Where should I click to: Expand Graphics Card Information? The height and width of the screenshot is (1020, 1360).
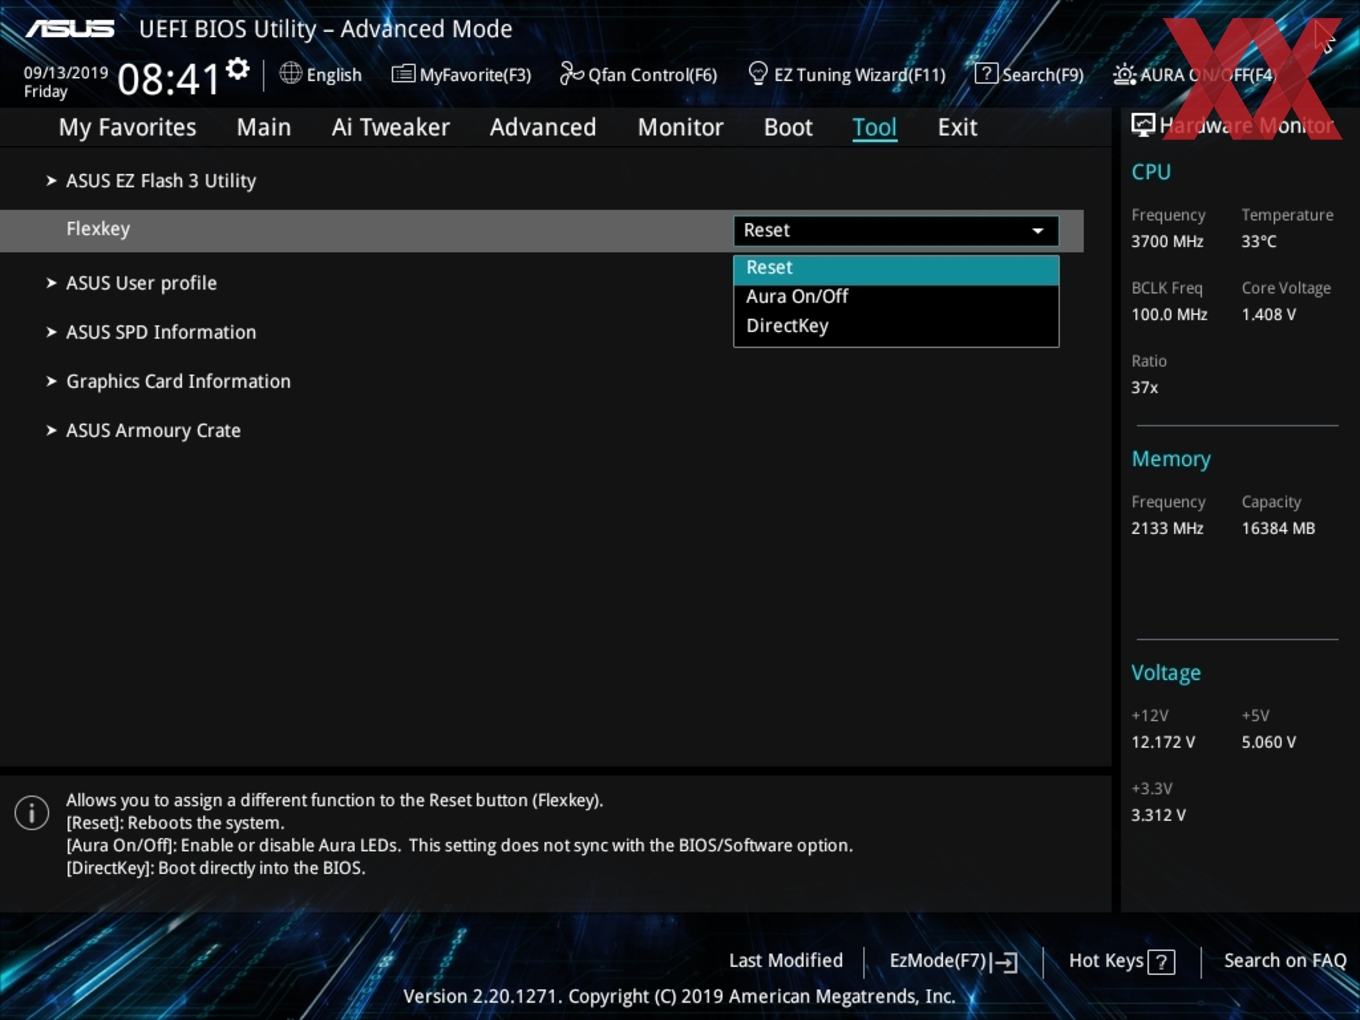[x=178, y=381]
